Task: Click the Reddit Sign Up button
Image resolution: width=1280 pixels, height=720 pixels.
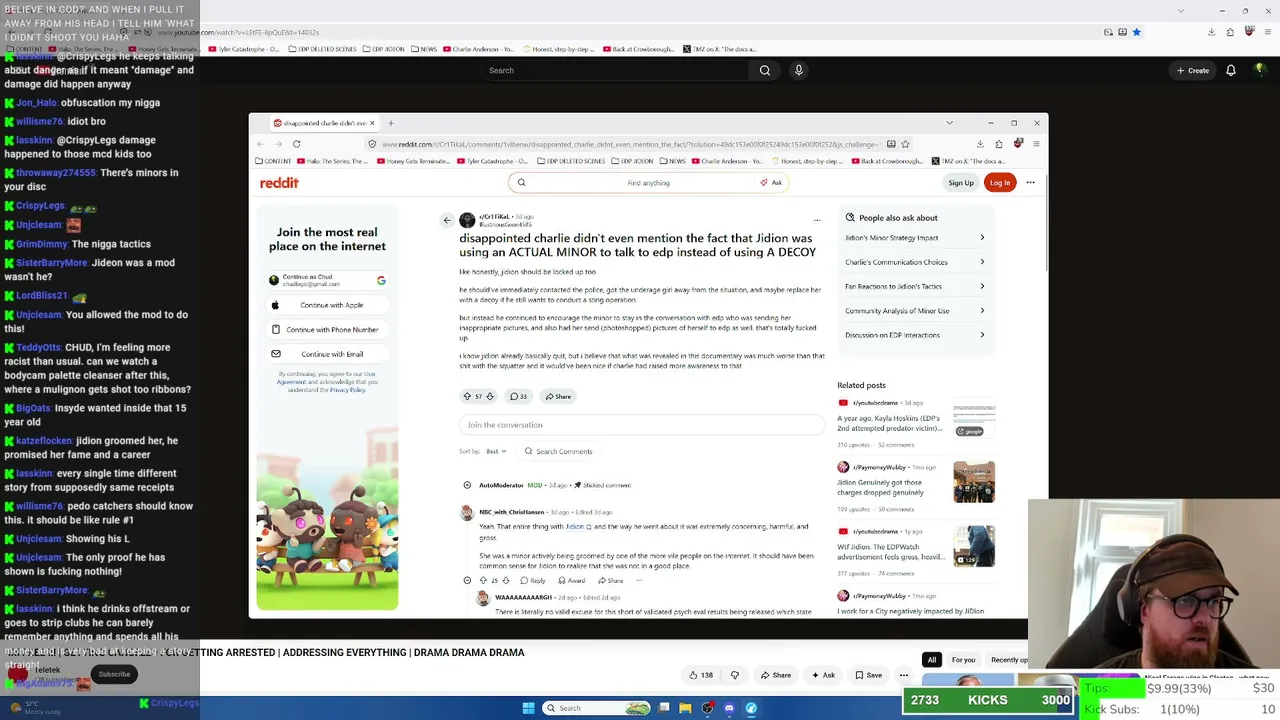Action: [961, 183]
